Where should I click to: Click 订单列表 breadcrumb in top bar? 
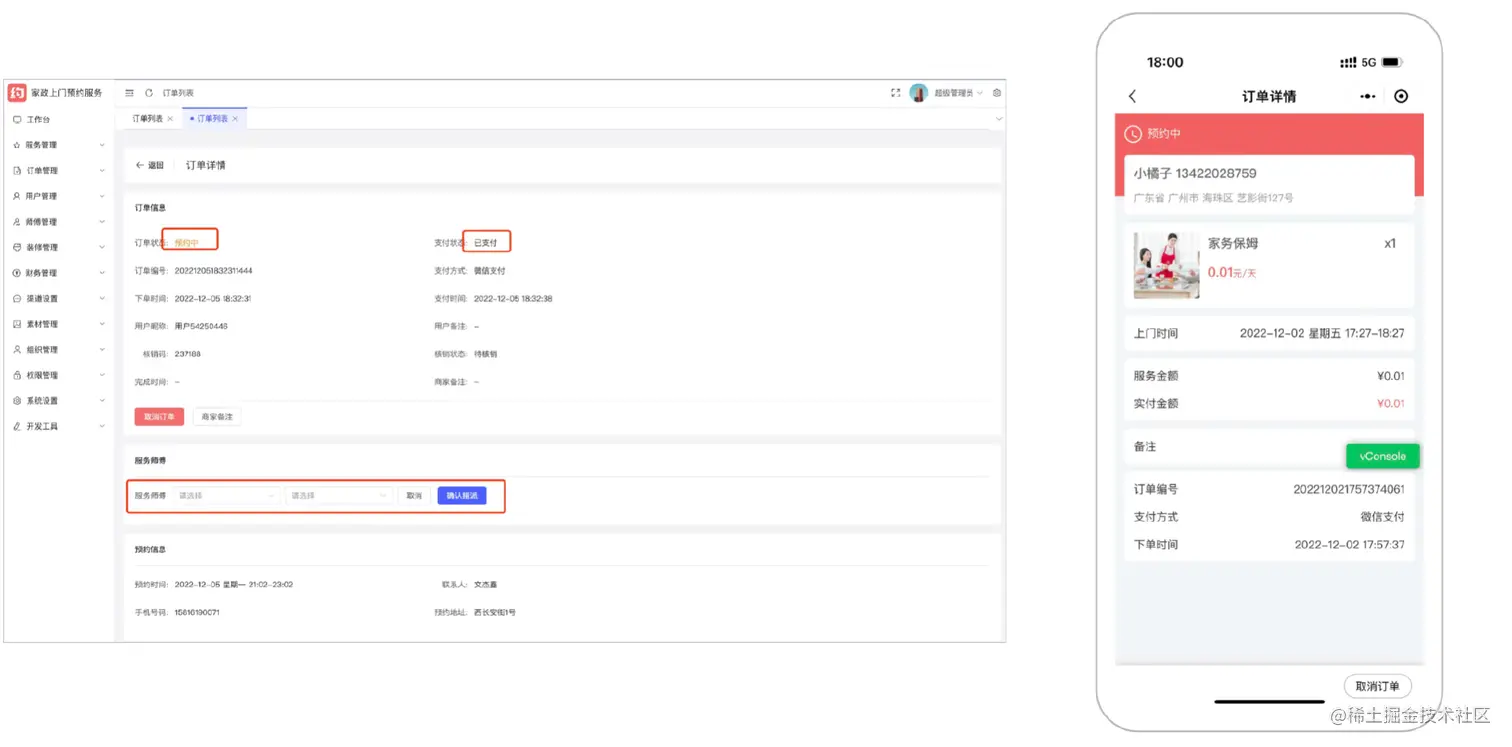point(178,93)
